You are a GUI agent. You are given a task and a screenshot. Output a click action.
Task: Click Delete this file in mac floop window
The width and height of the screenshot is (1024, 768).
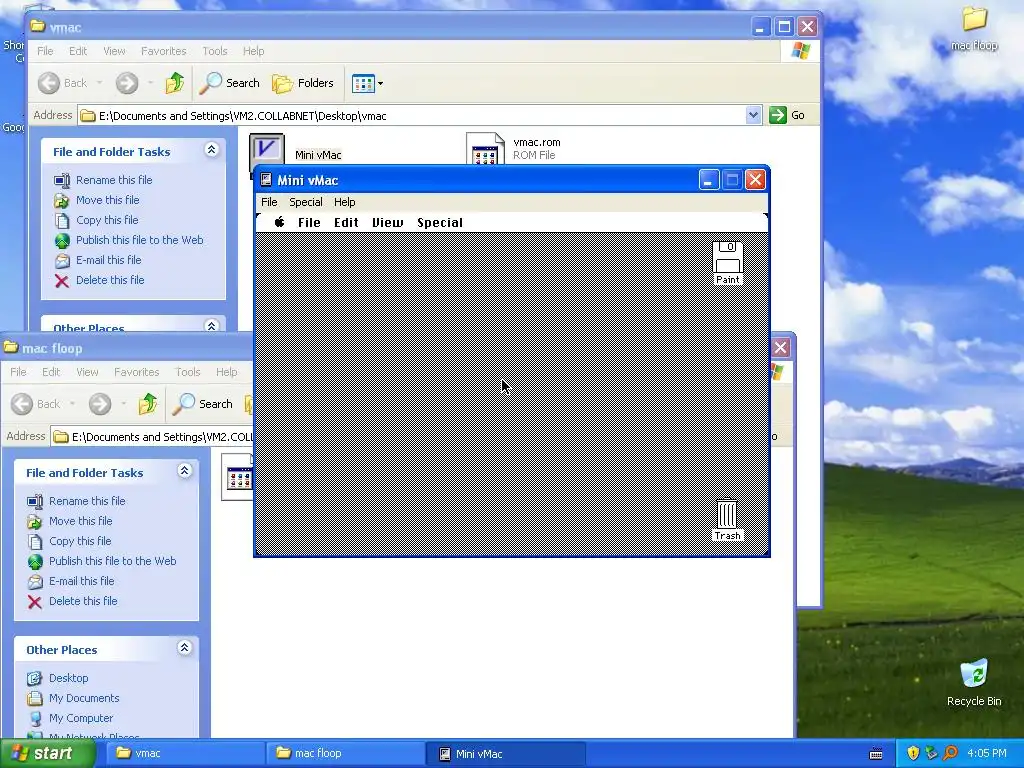[x=83, y=601]
